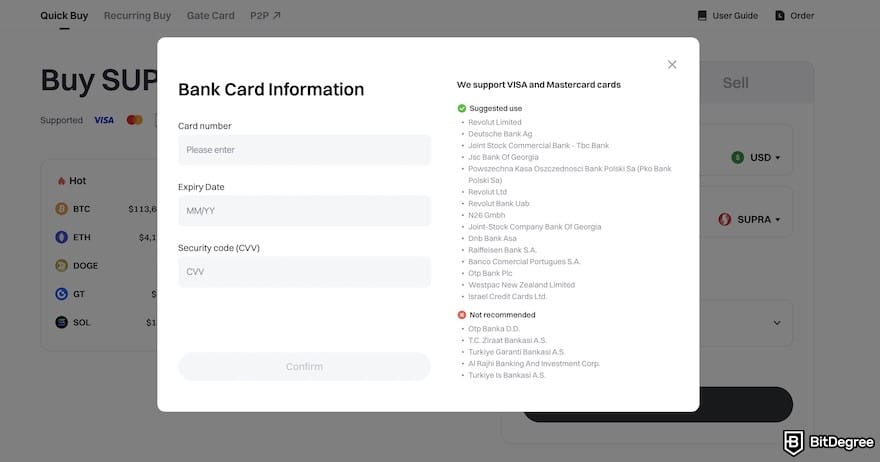This screenshot has height=462, width=880.
Task: Click the Card number input field
Action: coord(304,150)
